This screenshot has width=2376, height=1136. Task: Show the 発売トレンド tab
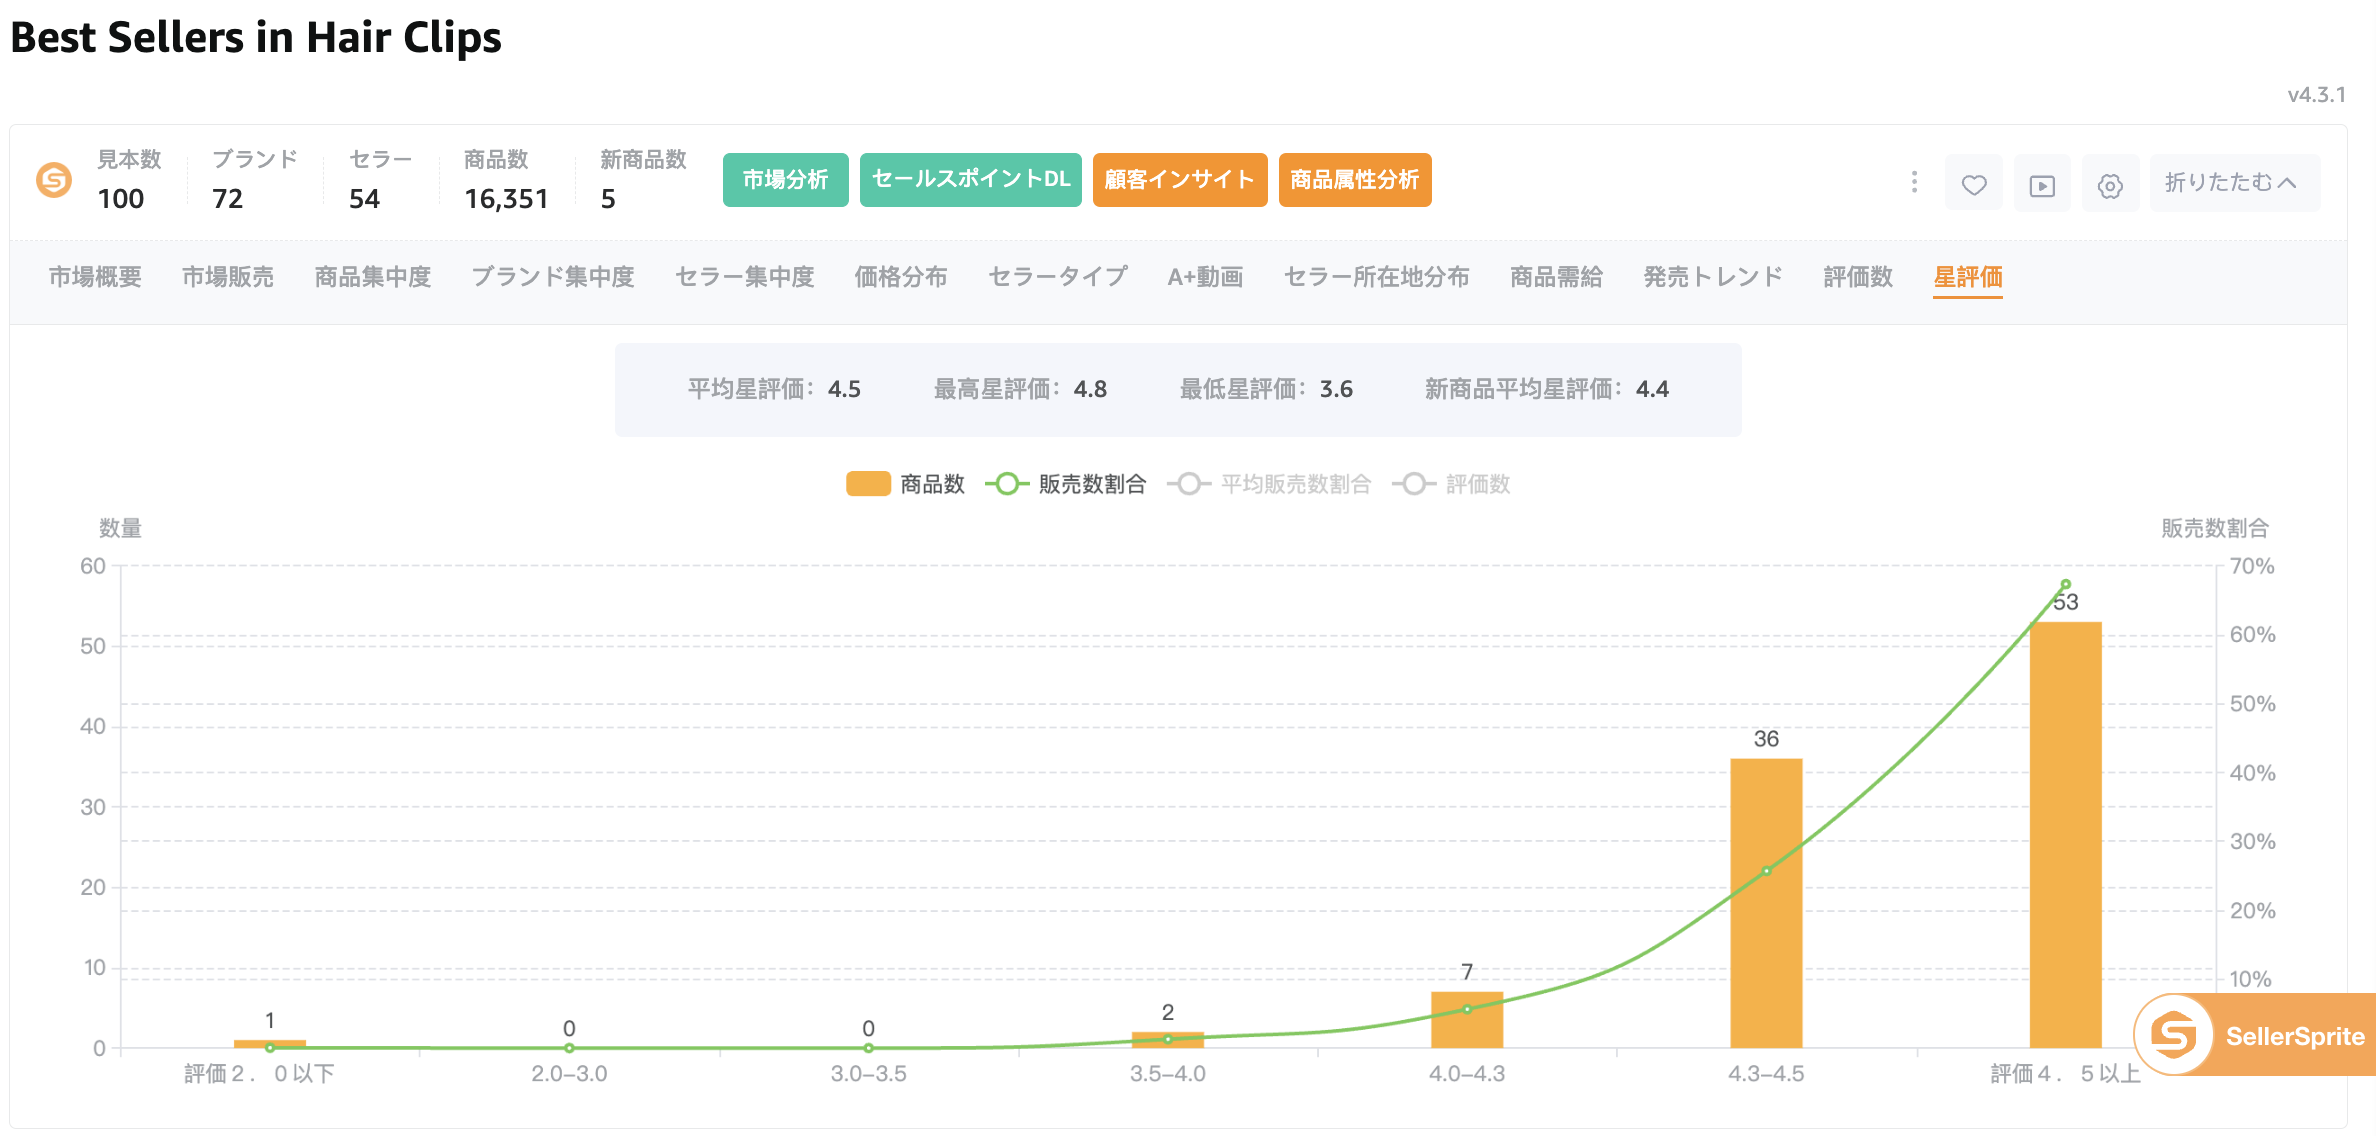click(x=1714, y=277)
